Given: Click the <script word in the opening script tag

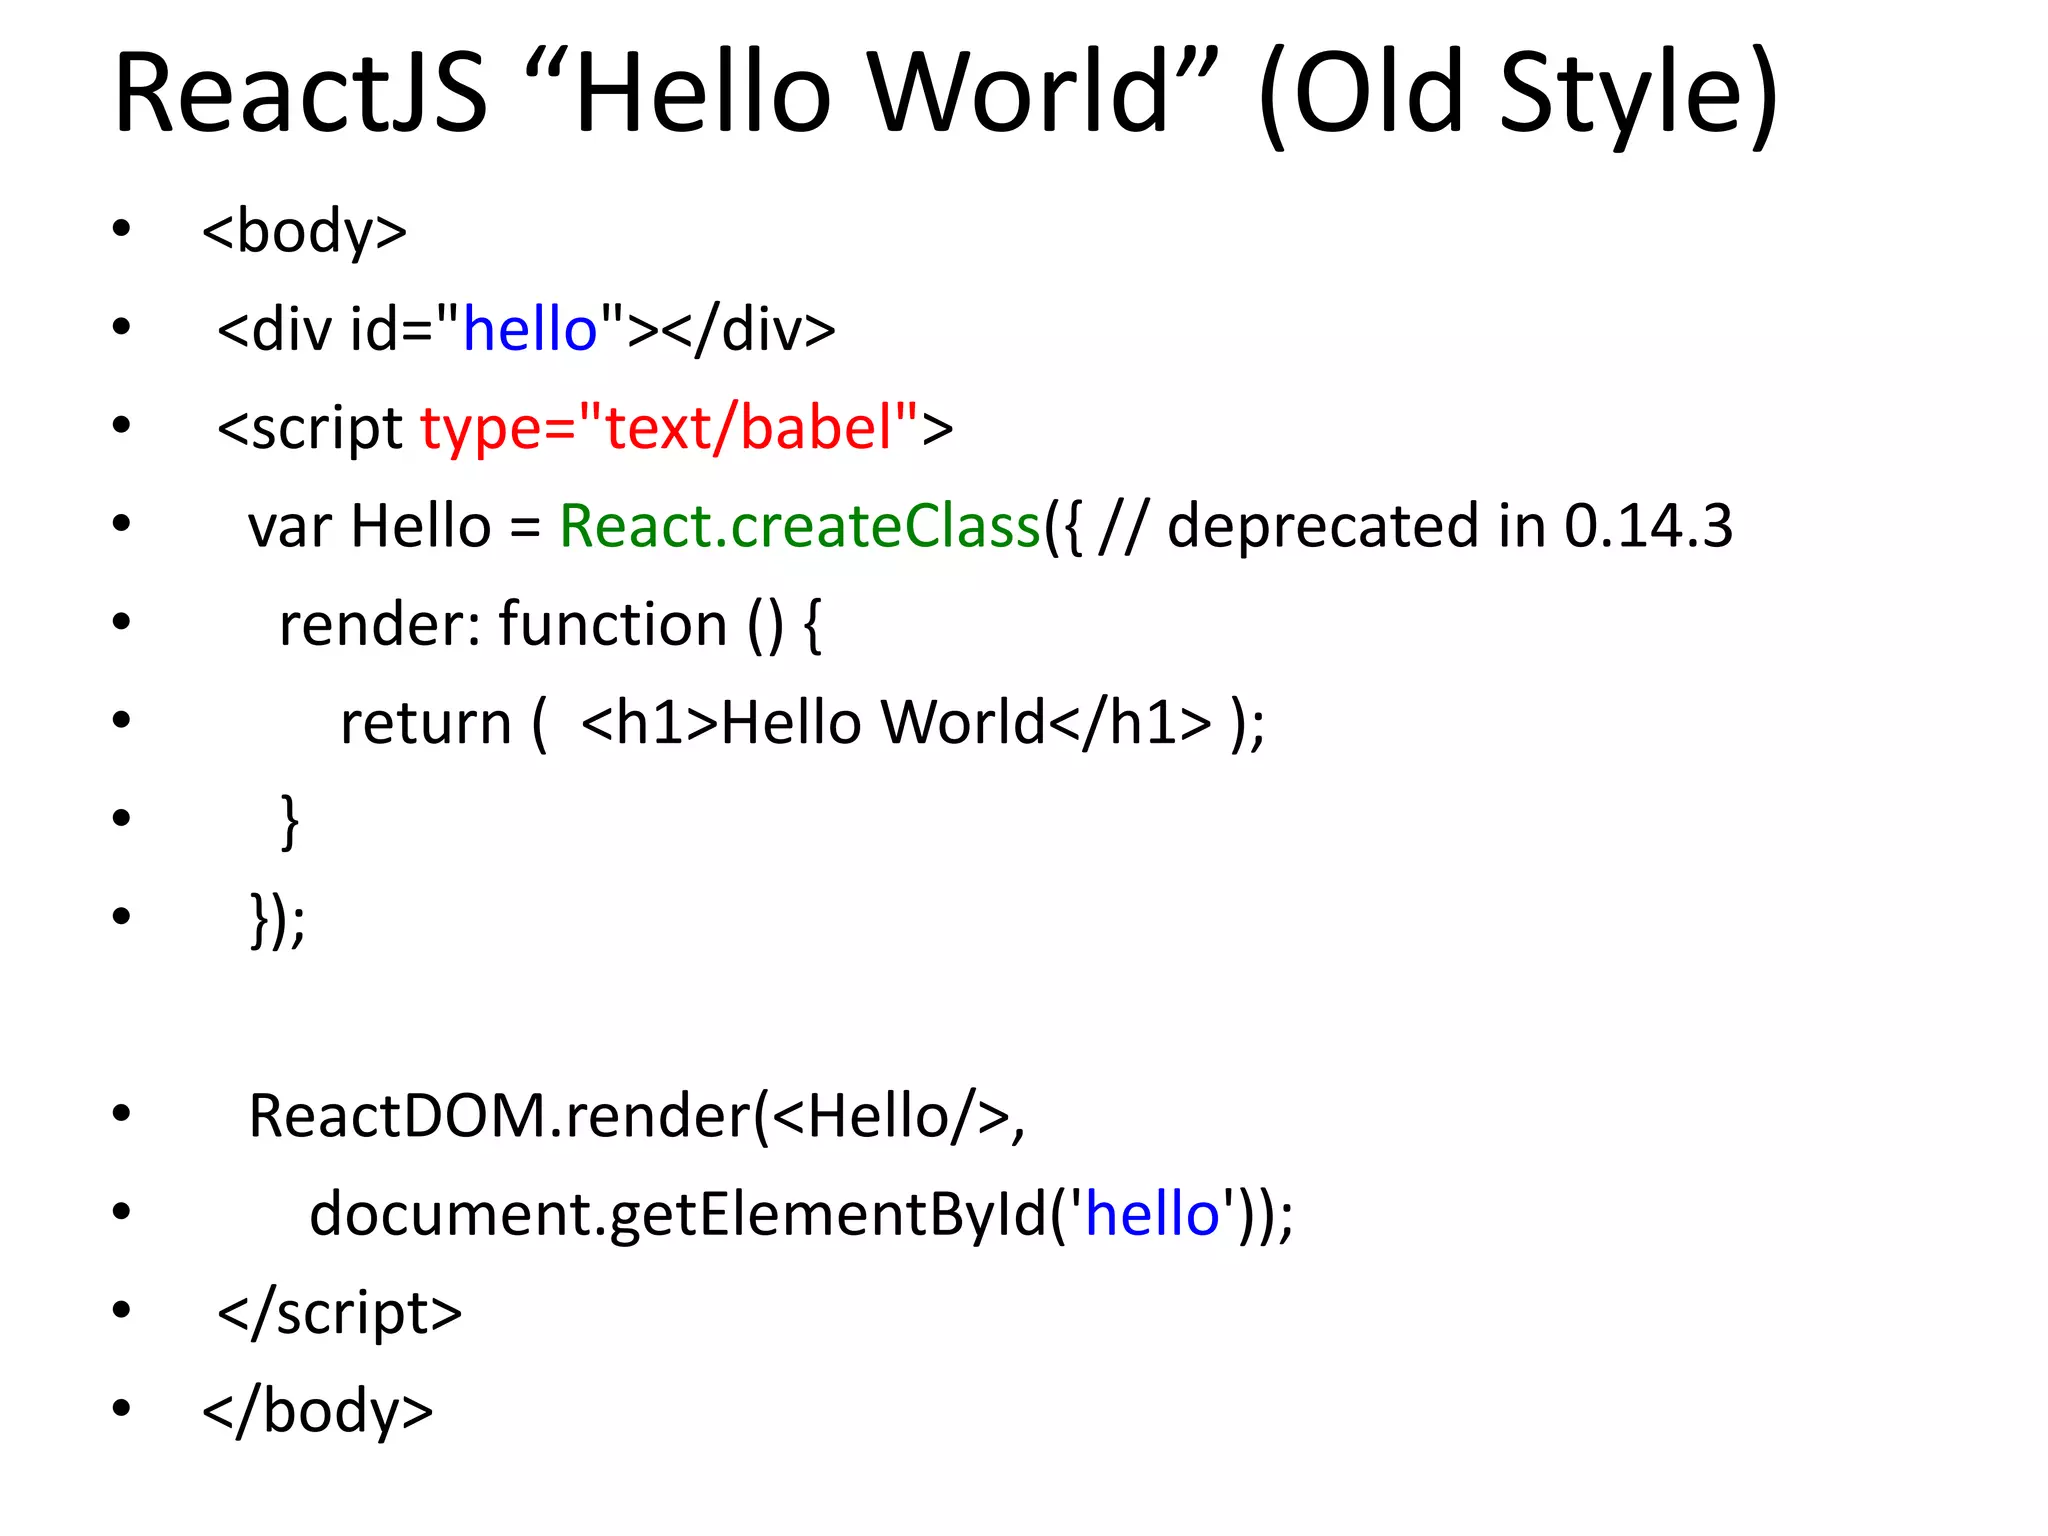Looking at the screenshot, I should click(310, 428).
